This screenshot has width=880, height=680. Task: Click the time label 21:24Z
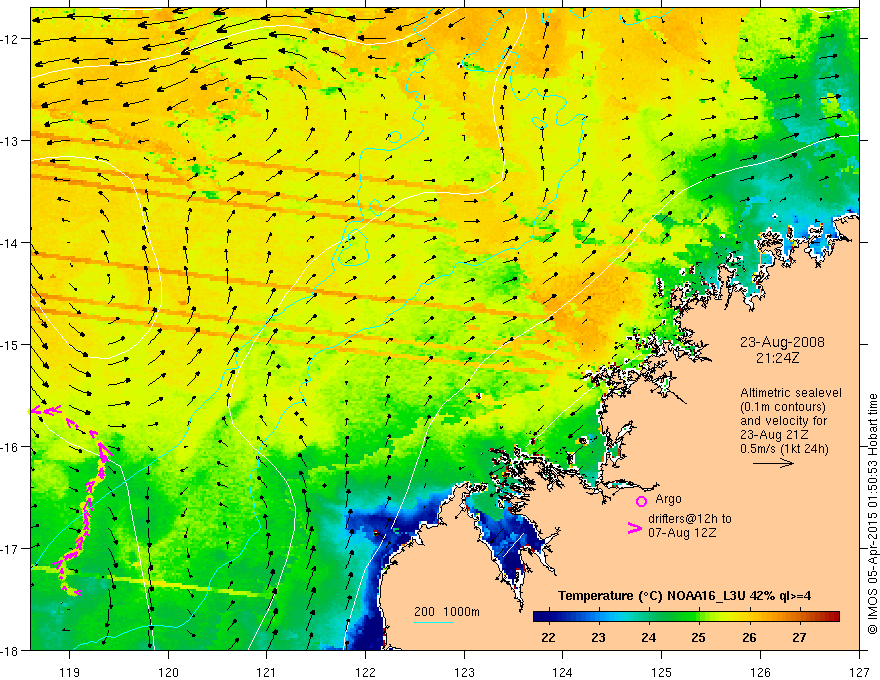click(777, 358)
